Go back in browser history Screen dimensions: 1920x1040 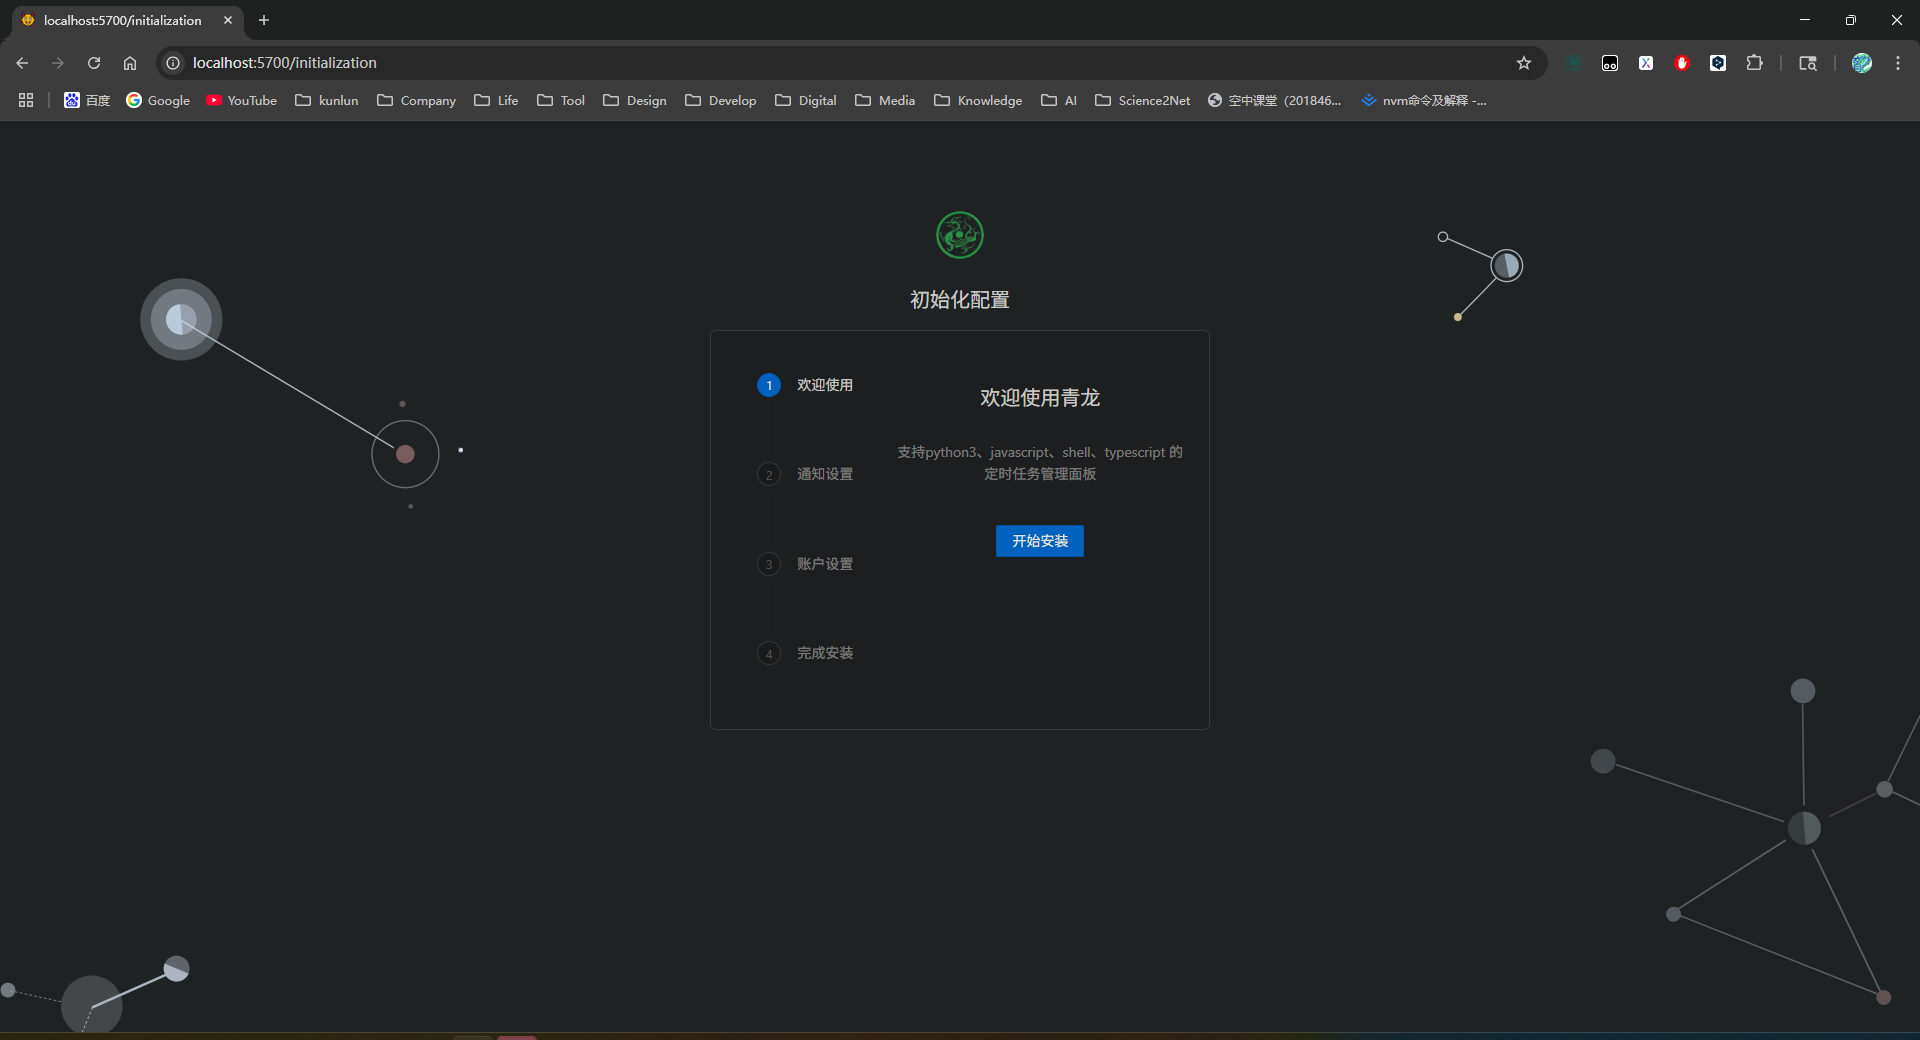[22, 63]
